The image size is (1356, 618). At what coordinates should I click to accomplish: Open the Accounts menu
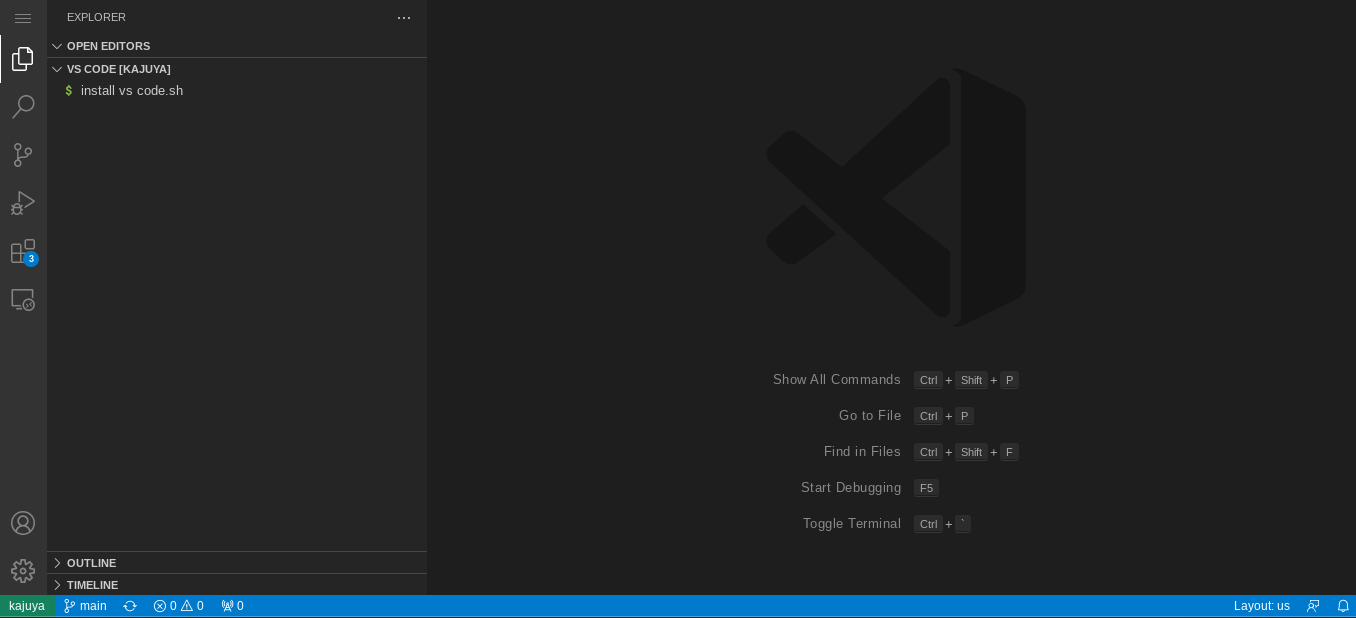pyautogui.click(x=23, y=523)
